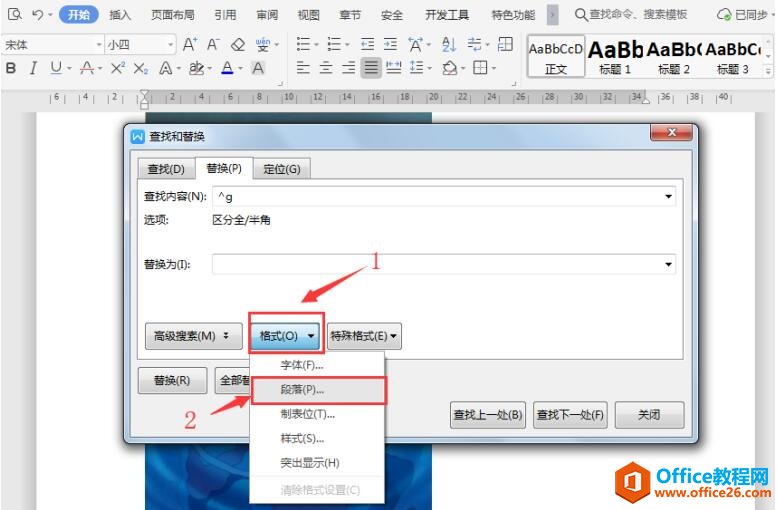This screenshot has width=778, height=510.
Task: Align text right
Action: (348, 67)
